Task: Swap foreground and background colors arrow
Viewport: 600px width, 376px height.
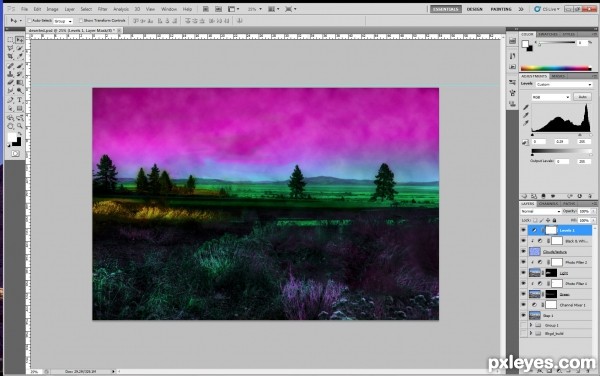Action: [x=19, y=133]
